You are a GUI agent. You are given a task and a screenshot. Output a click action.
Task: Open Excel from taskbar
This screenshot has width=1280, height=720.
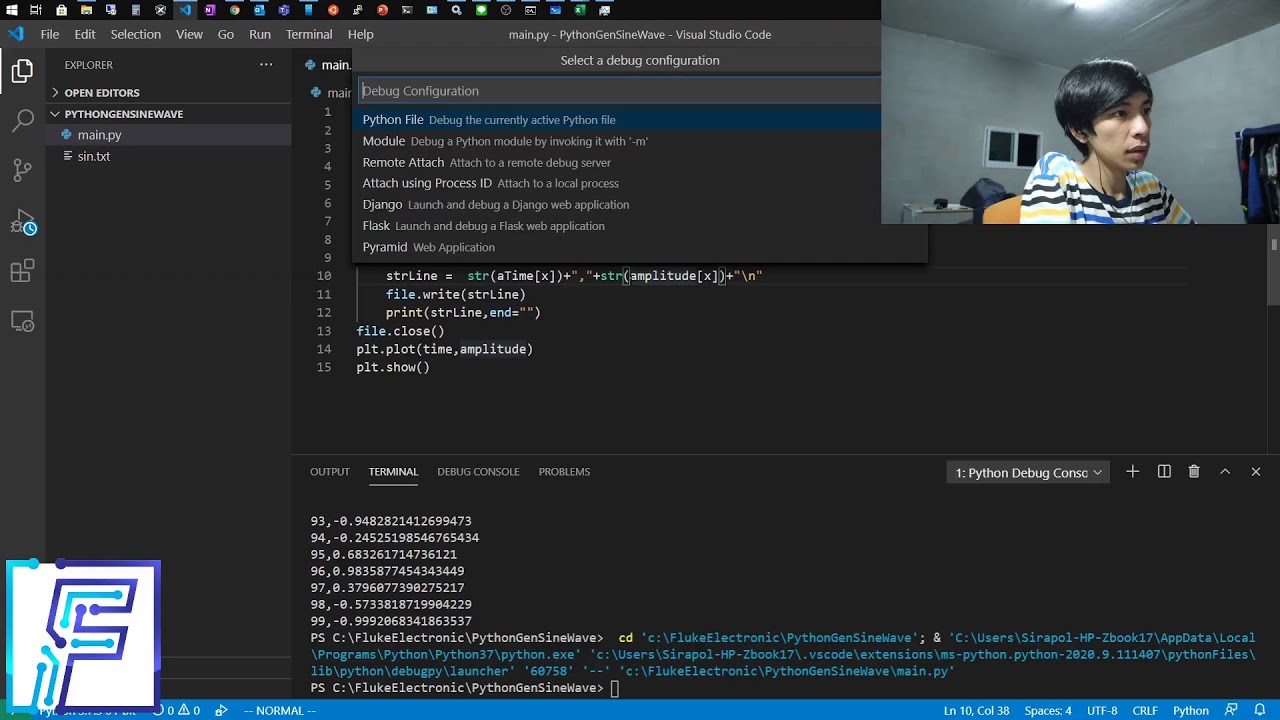coord(580,10)
